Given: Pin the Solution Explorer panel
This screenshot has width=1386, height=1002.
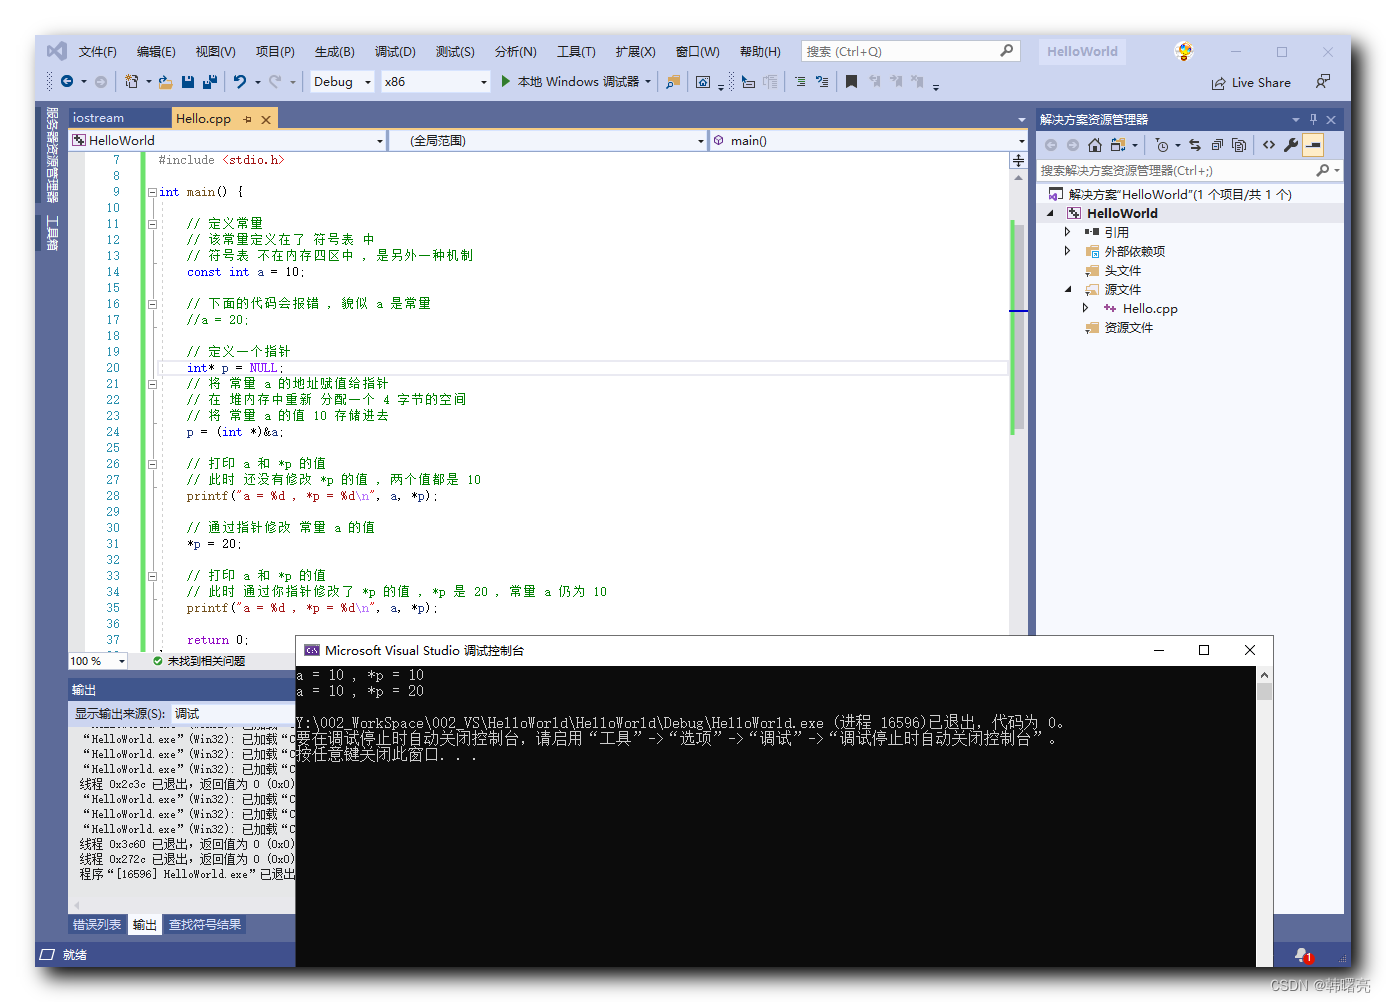Looking at the screenshot, I should 1313,119.
